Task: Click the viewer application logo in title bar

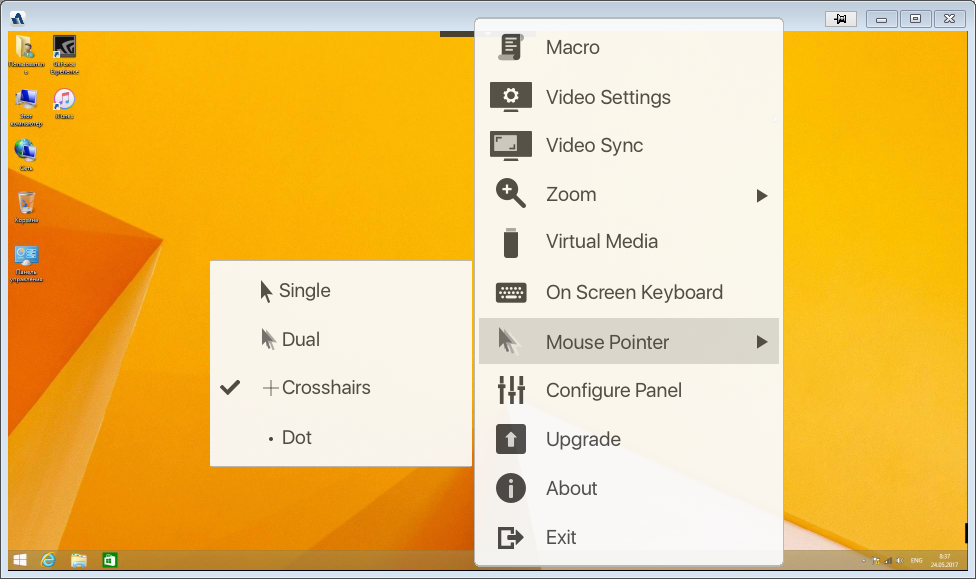Action: point(18,19)
